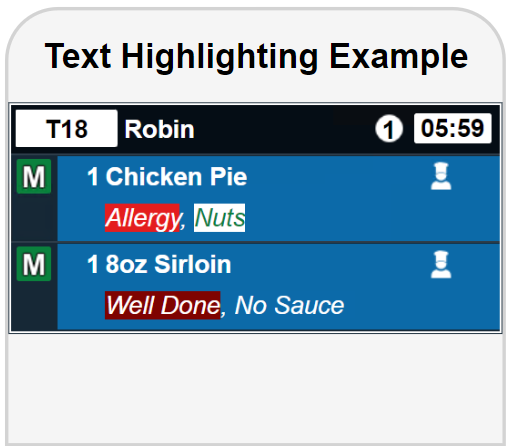508x446 pixels.
Task: Click the dark sidebar cell under Sirloin's M
Action: [34, 306]
